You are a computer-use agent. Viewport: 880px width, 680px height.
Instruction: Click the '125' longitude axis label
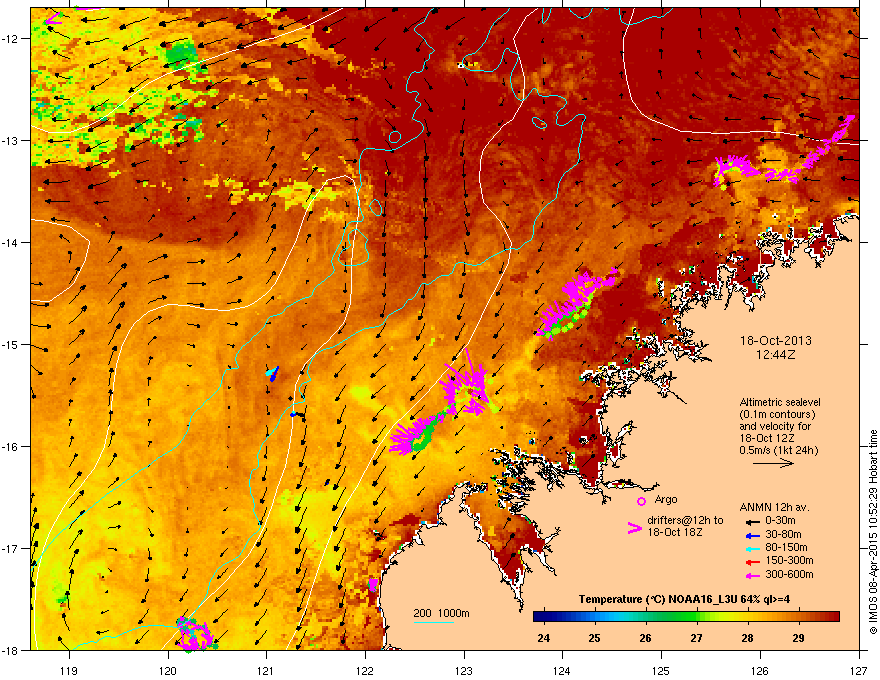(661, 670)
